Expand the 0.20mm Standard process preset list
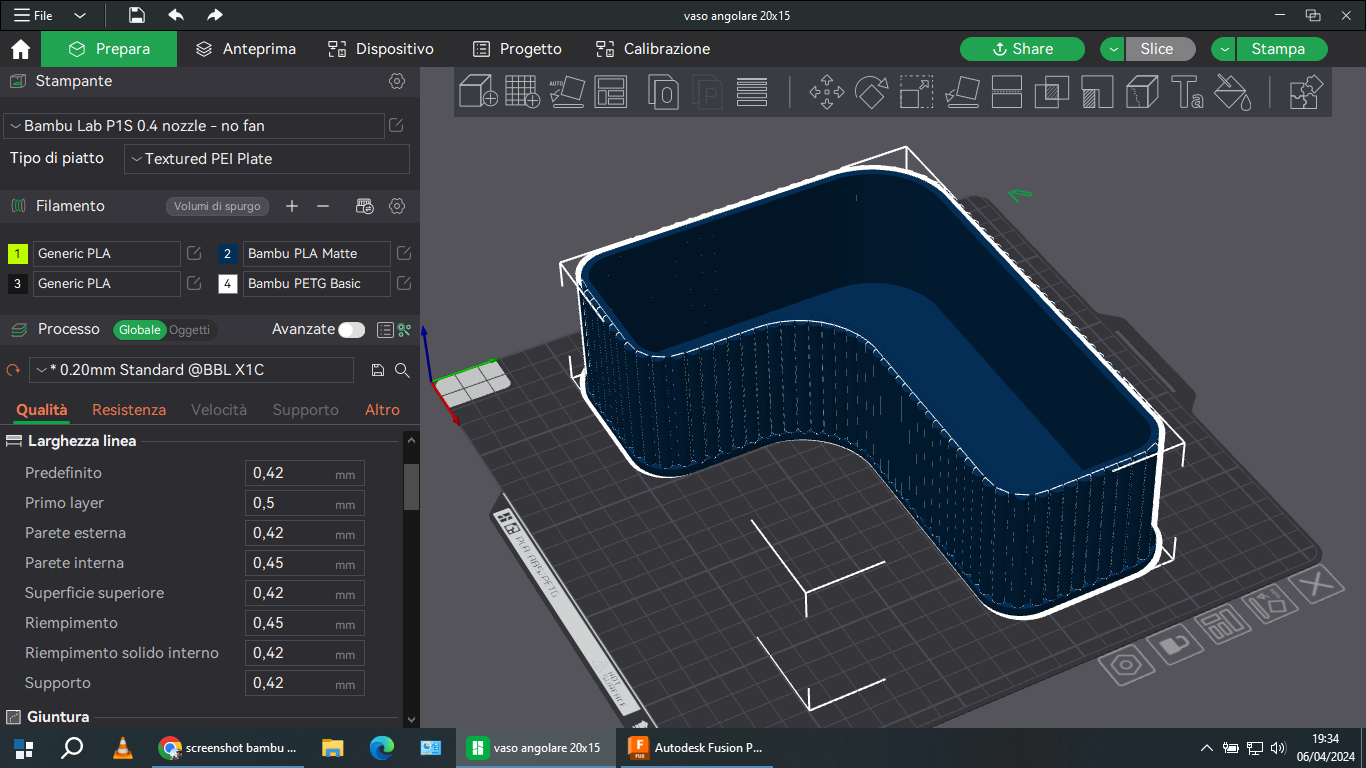Screen dimensions: 1366x768 191,370
